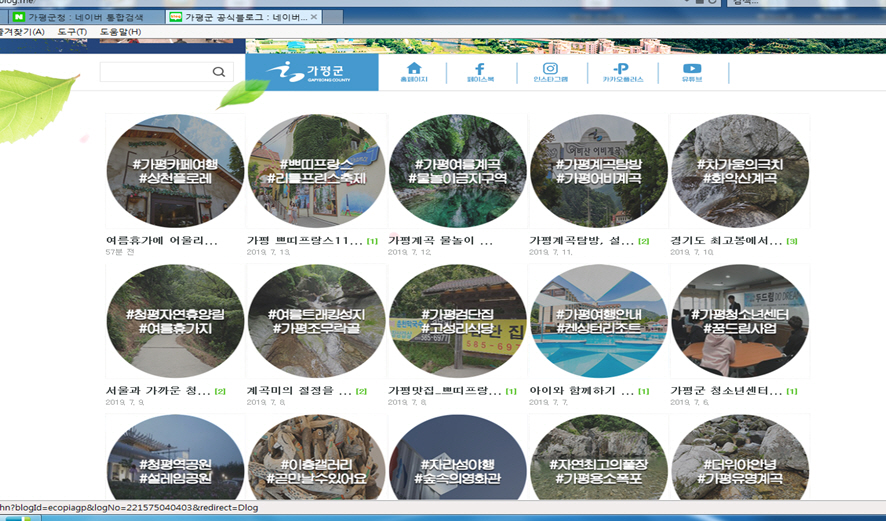Open #가평검단집 #고성리식당 thumbnail

click(x=458, y=321)
